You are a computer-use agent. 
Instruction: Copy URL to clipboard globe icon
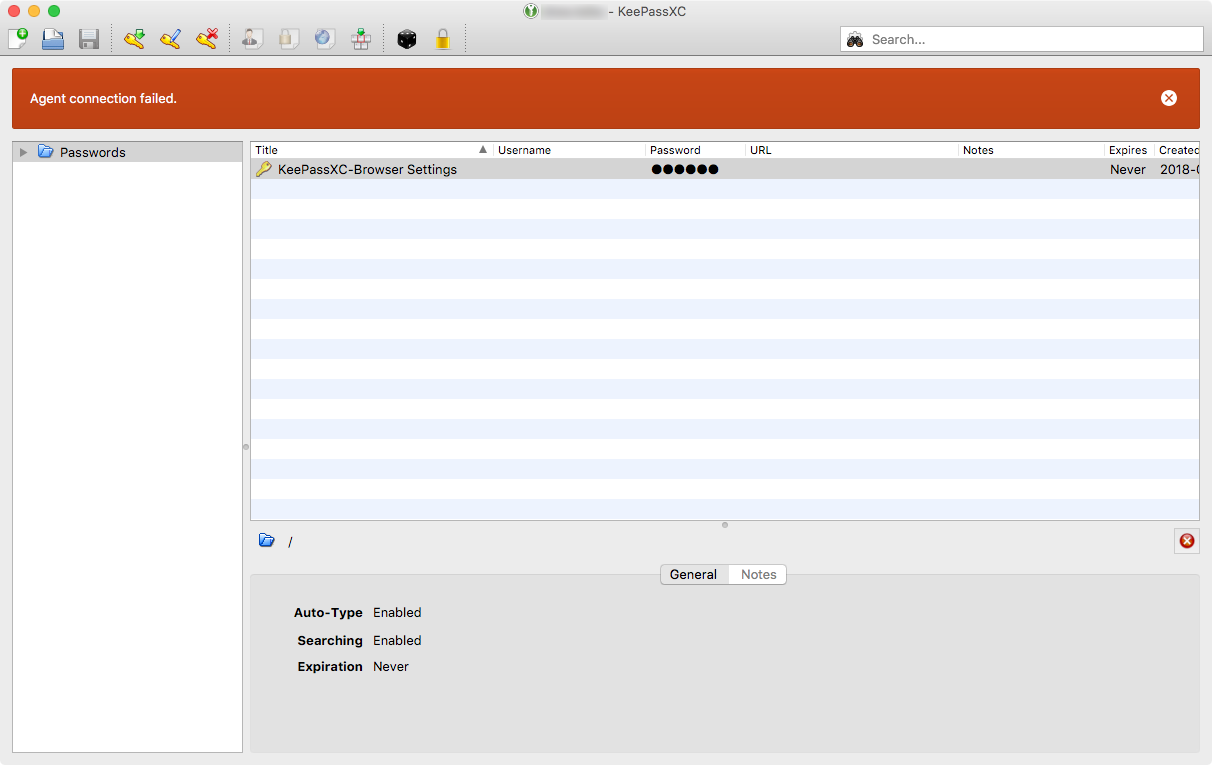coord(325,39)
